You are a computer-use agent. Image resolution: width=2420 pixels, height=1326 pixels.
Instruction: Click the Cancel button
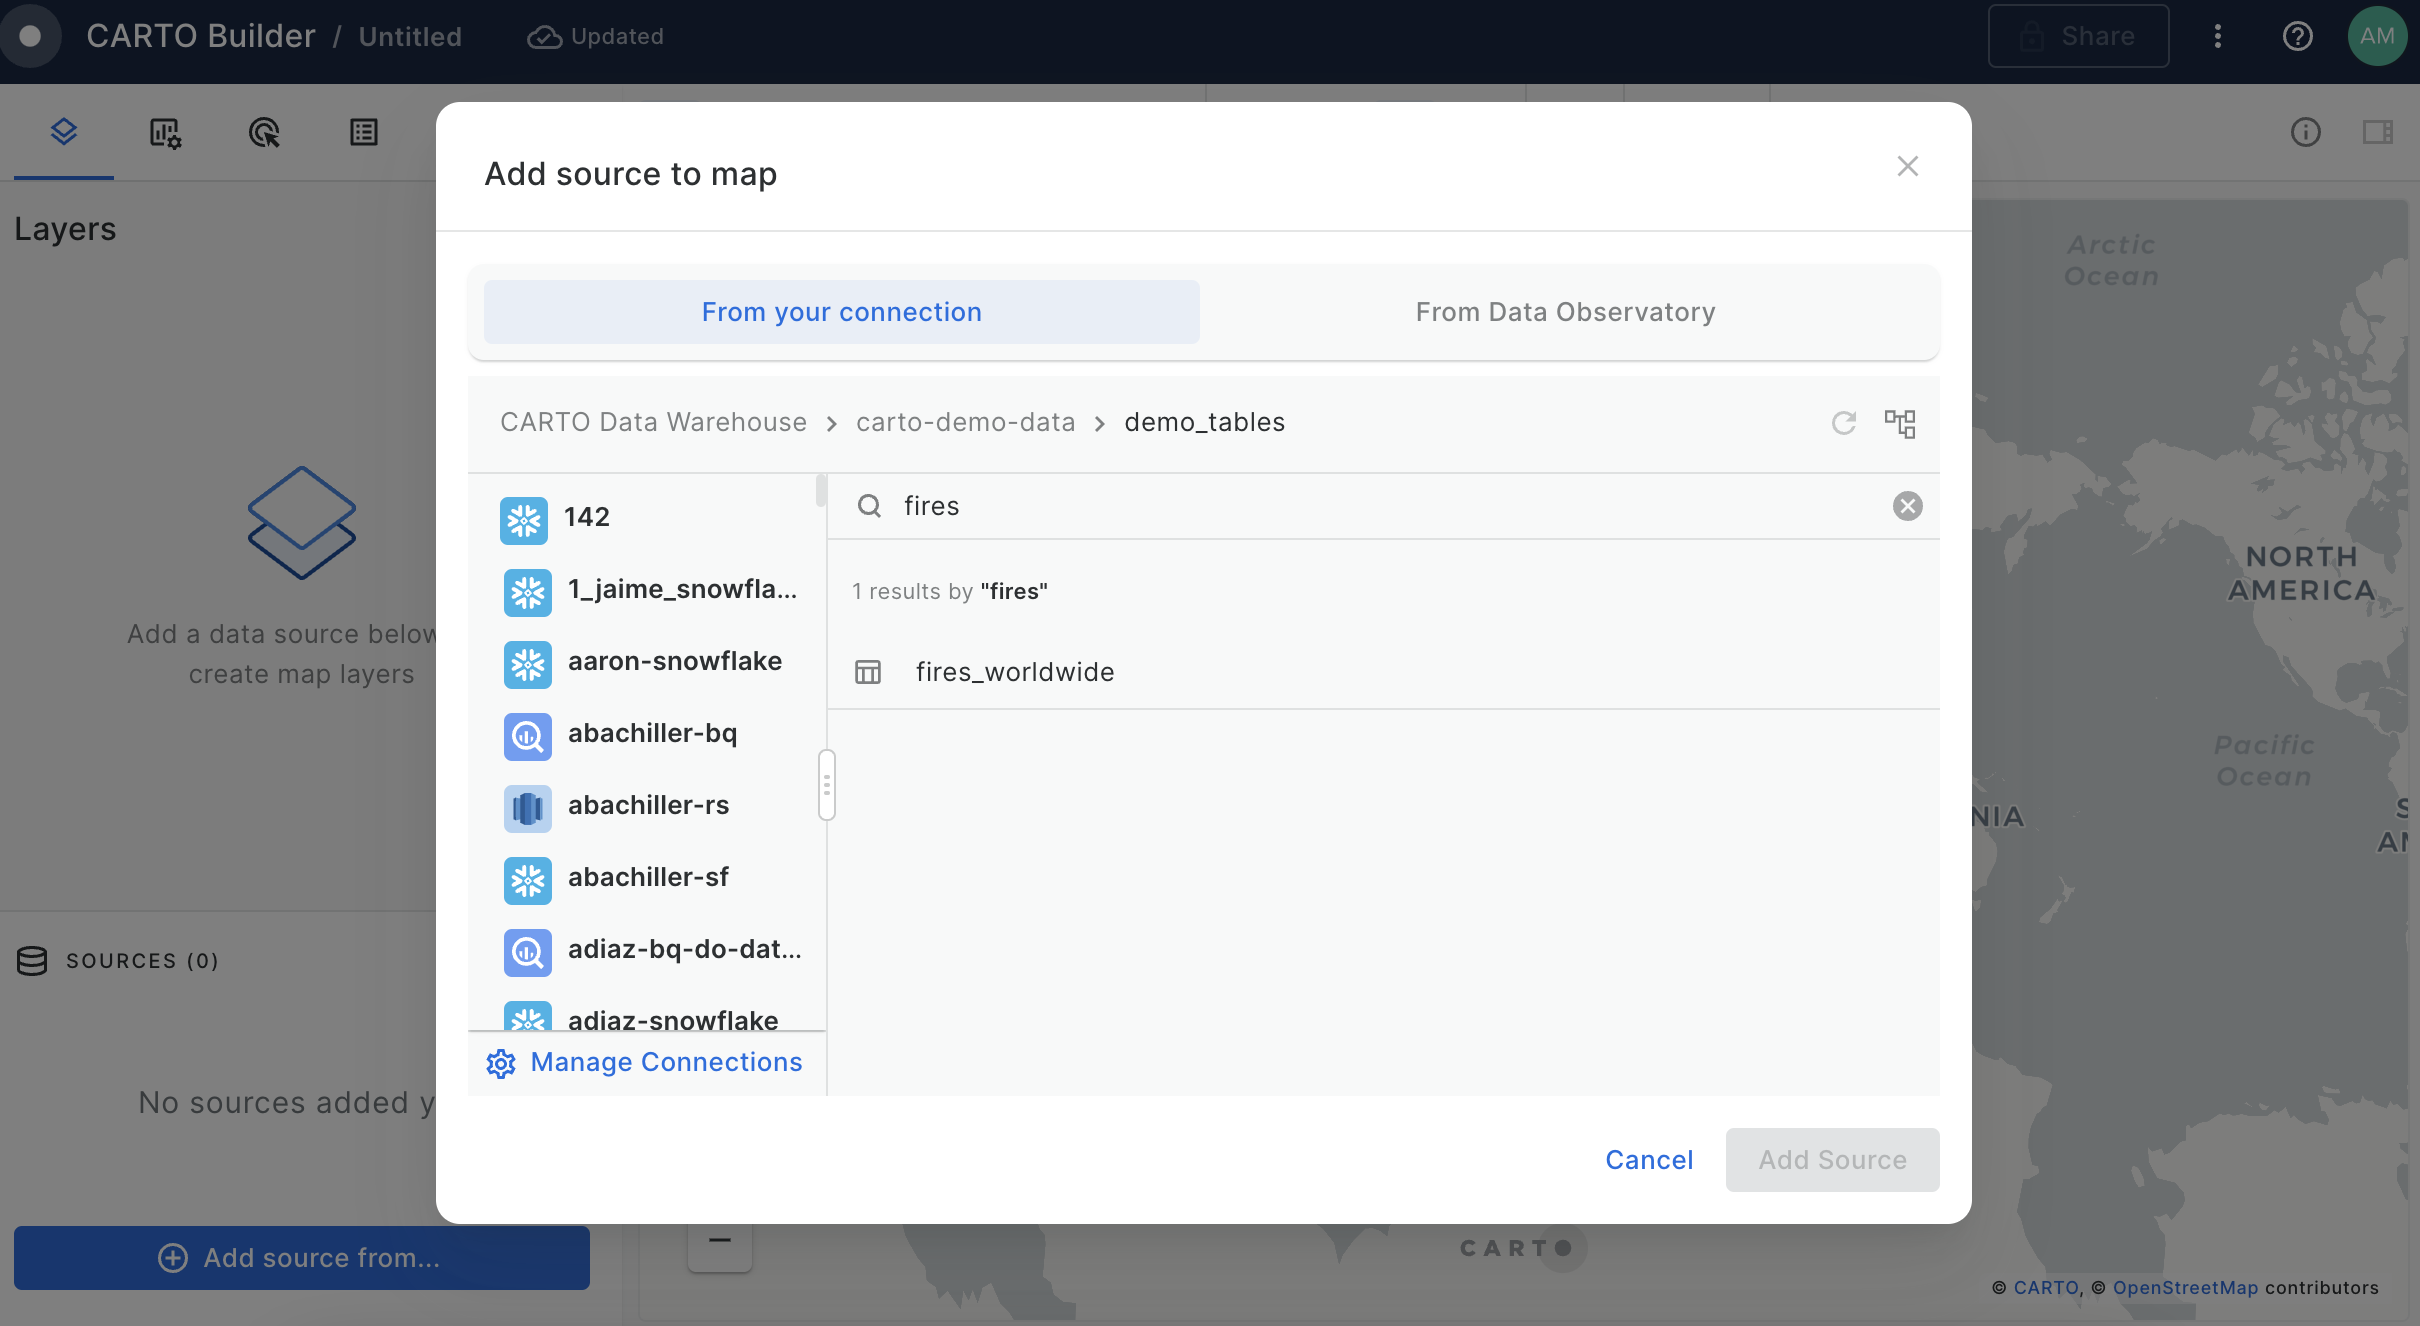pyautogui.click(x=1648, y=1160)
